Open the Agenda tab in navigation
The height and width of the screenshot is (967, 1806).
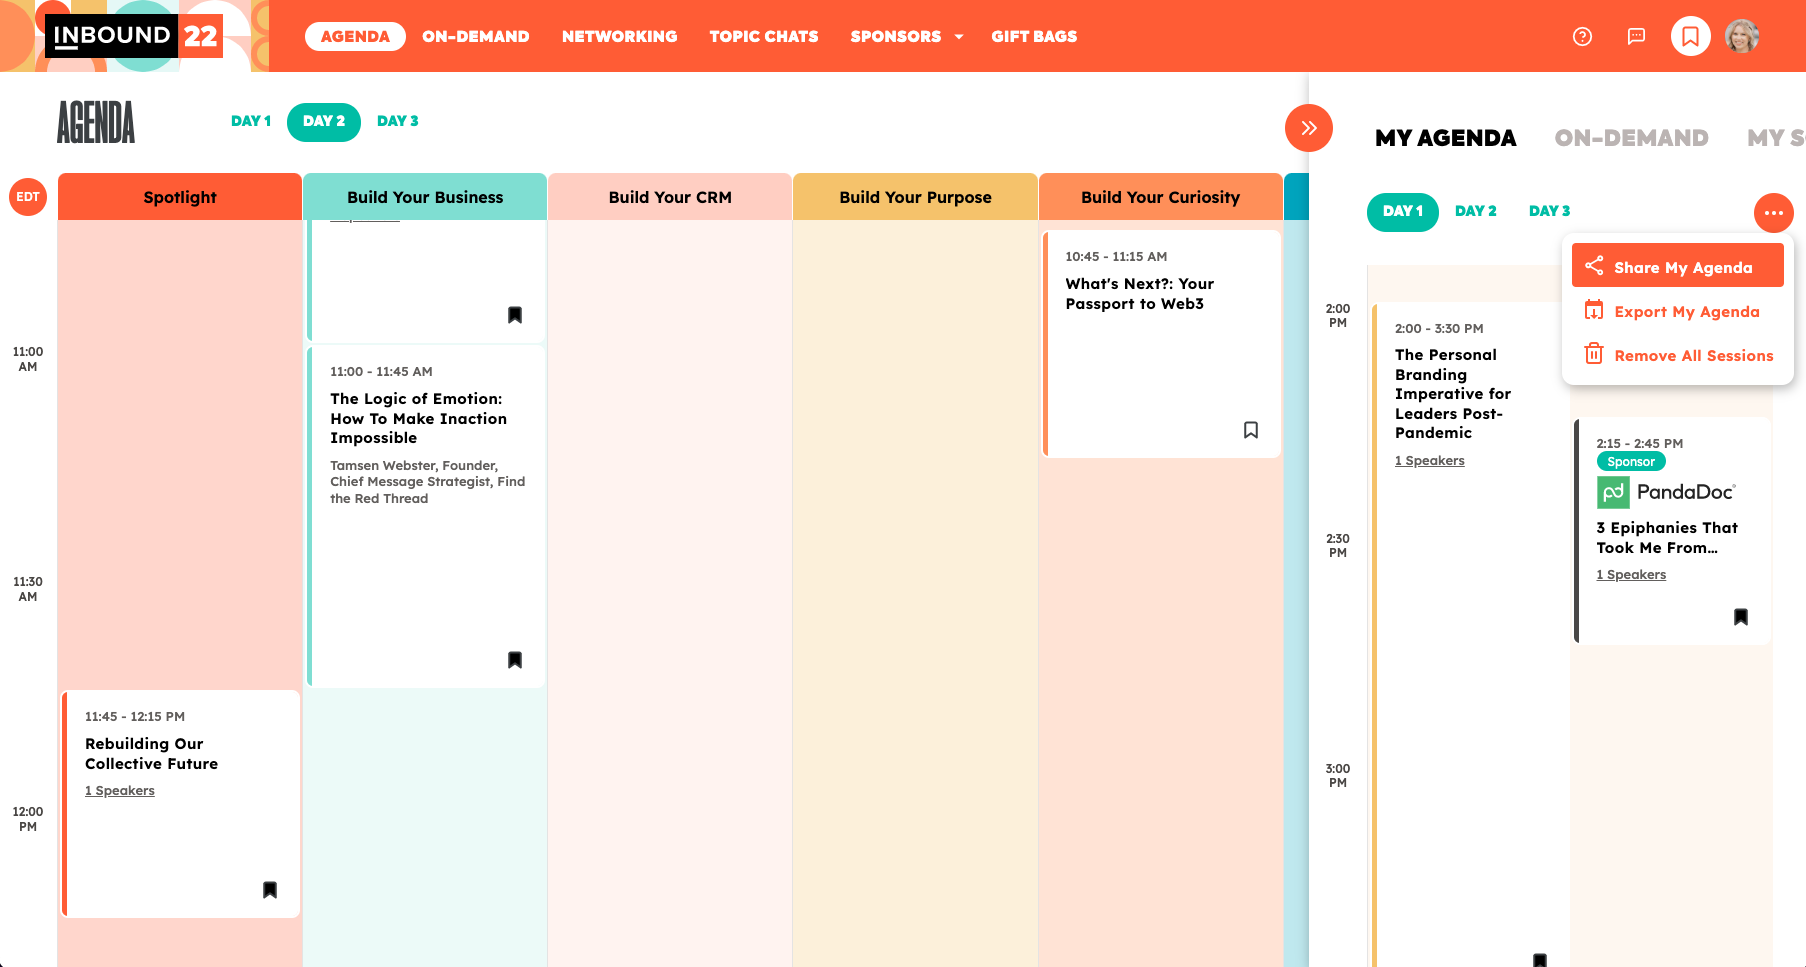point(355,37)
